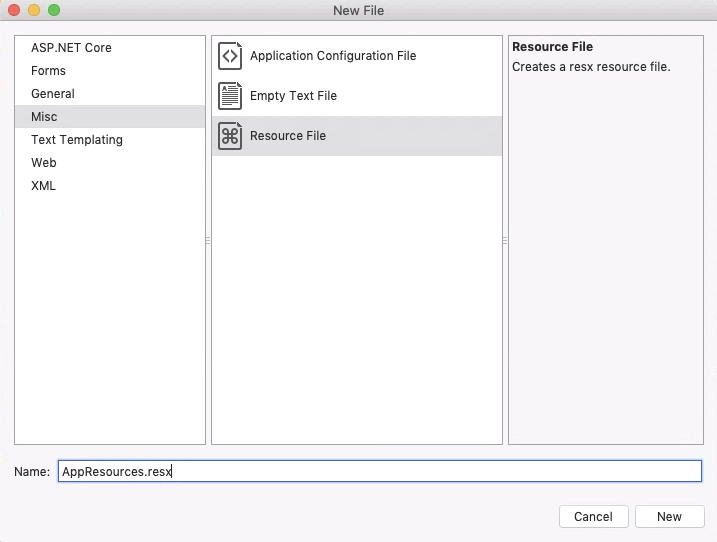
Task: Click the Application Configuration File icon
Action: pyautogui.click(x=230, y=56)
